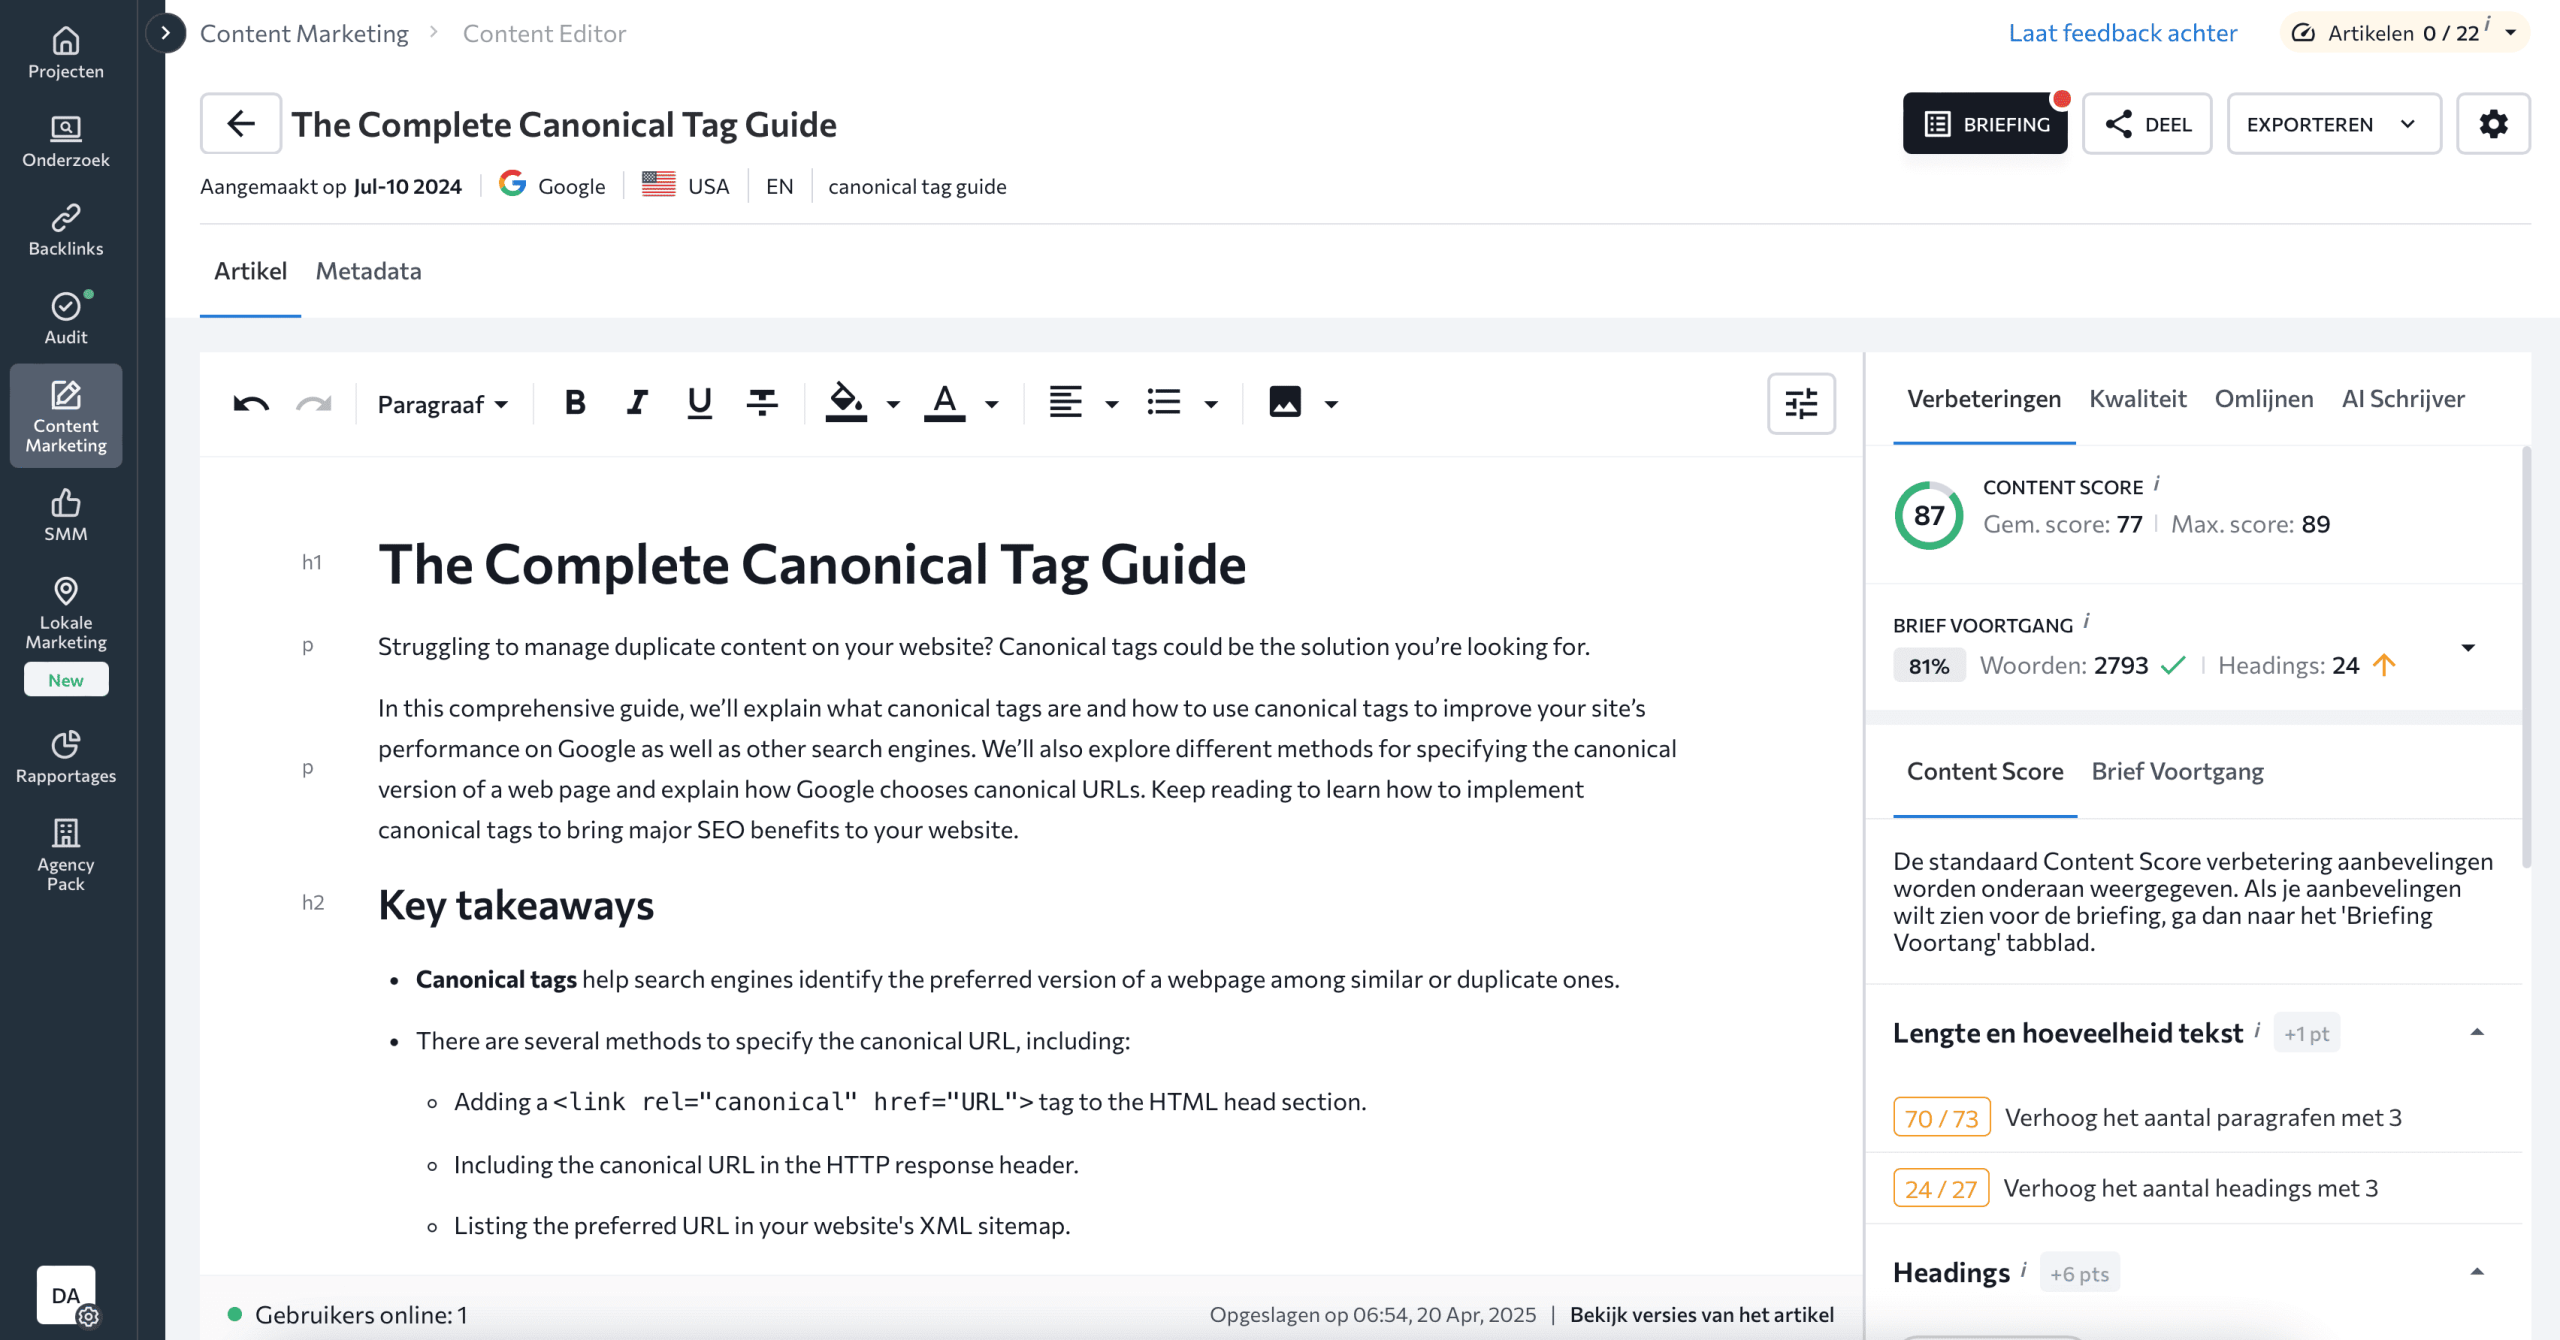2560x1340 pixels.
Task: Click the insert image icon
Action: coord(1285,403)
